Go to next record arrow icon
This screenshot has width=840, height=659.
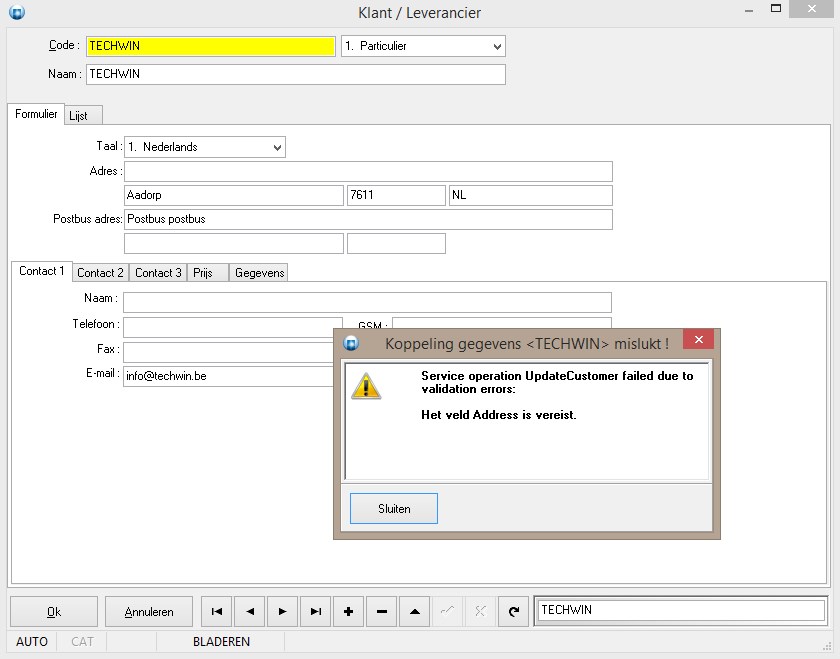tap(282, 611)
